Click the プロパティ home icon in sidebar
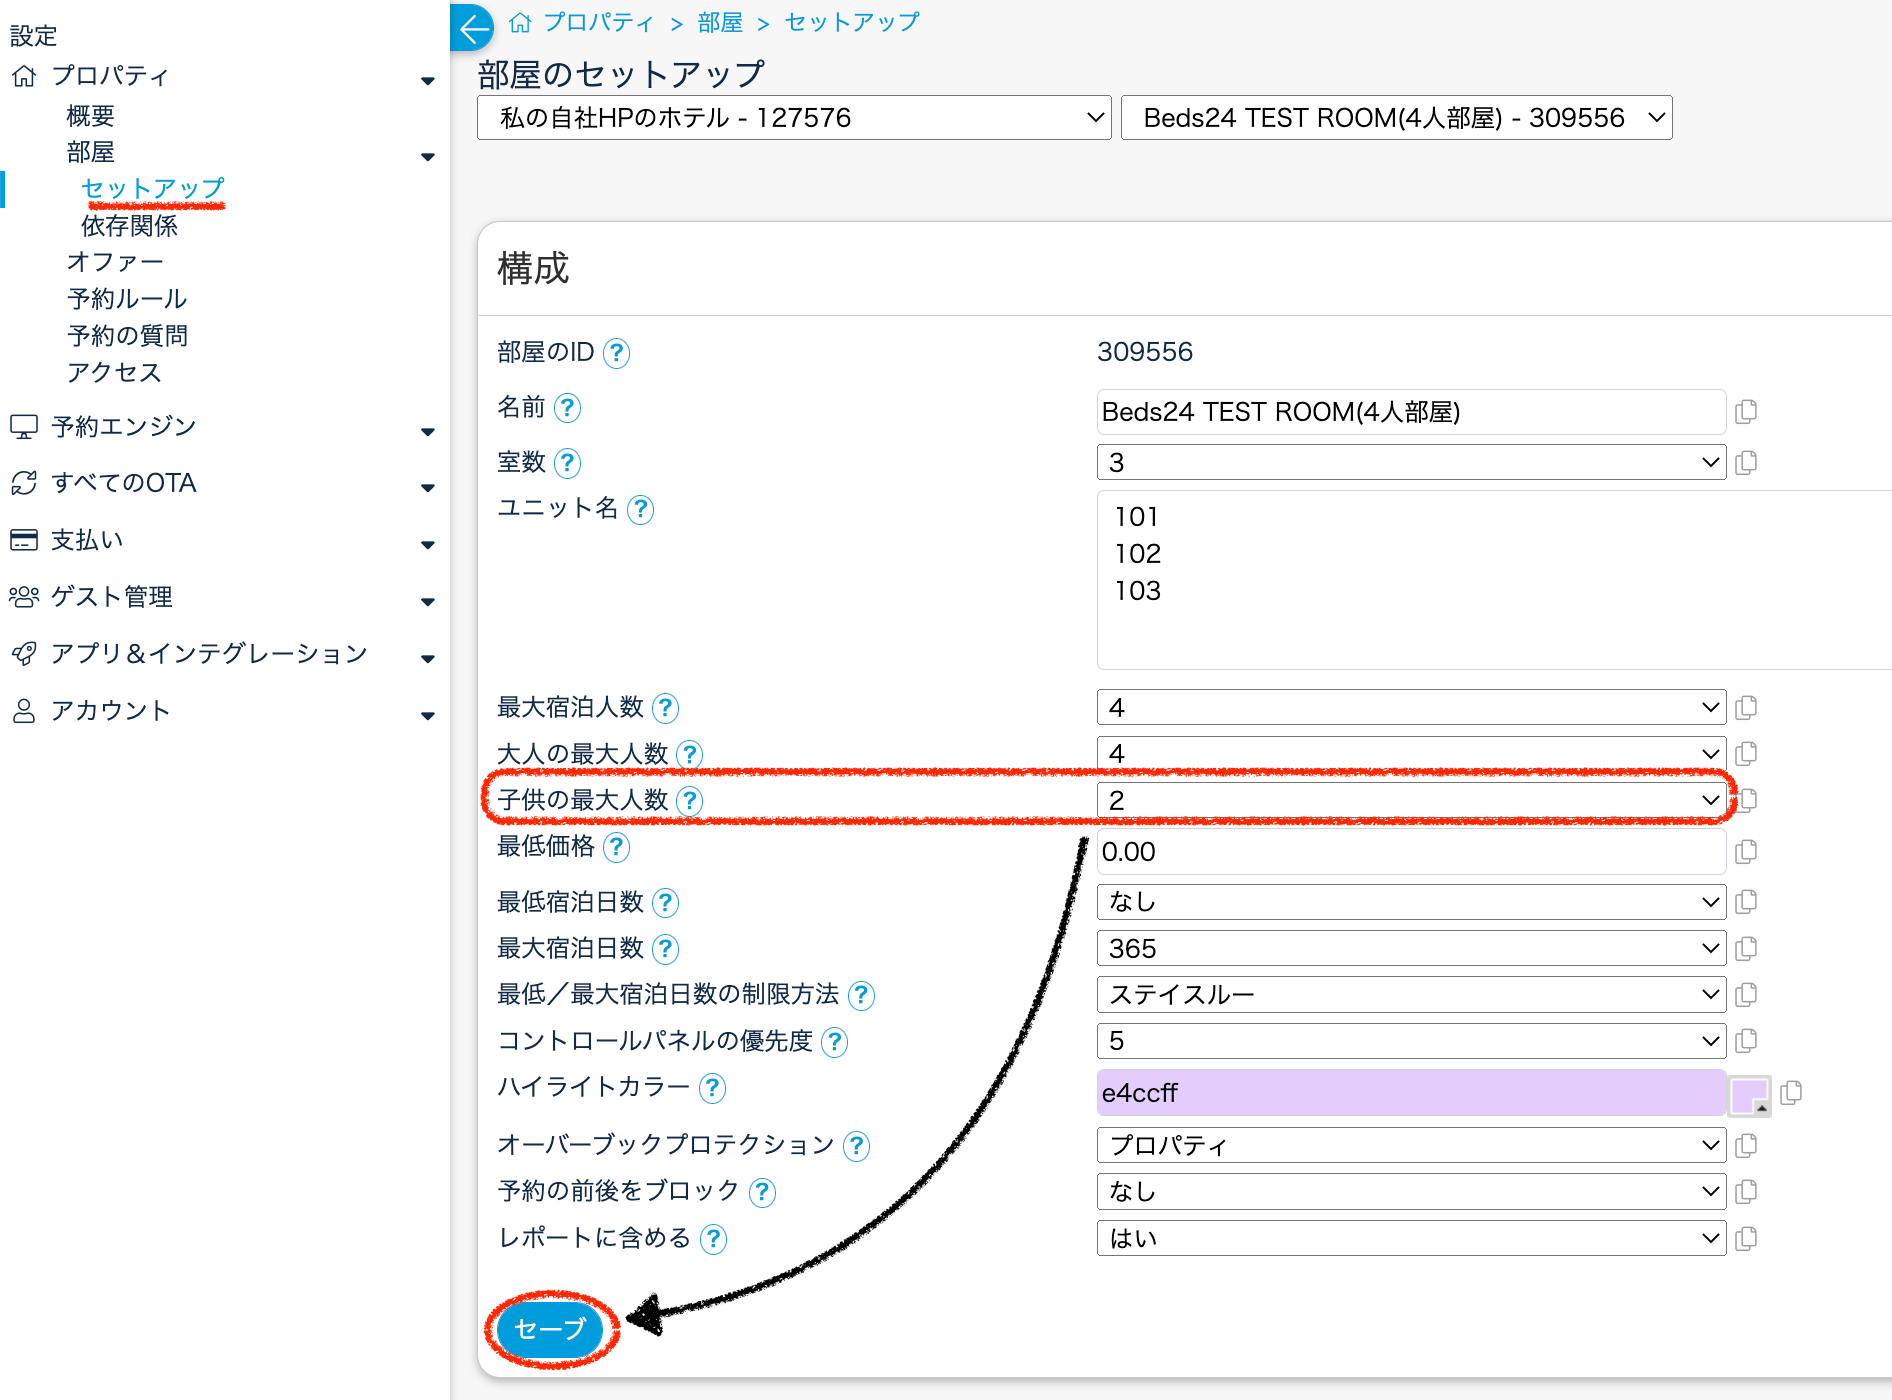This screenshot has width=1892, height=1400. coord(23,76)
